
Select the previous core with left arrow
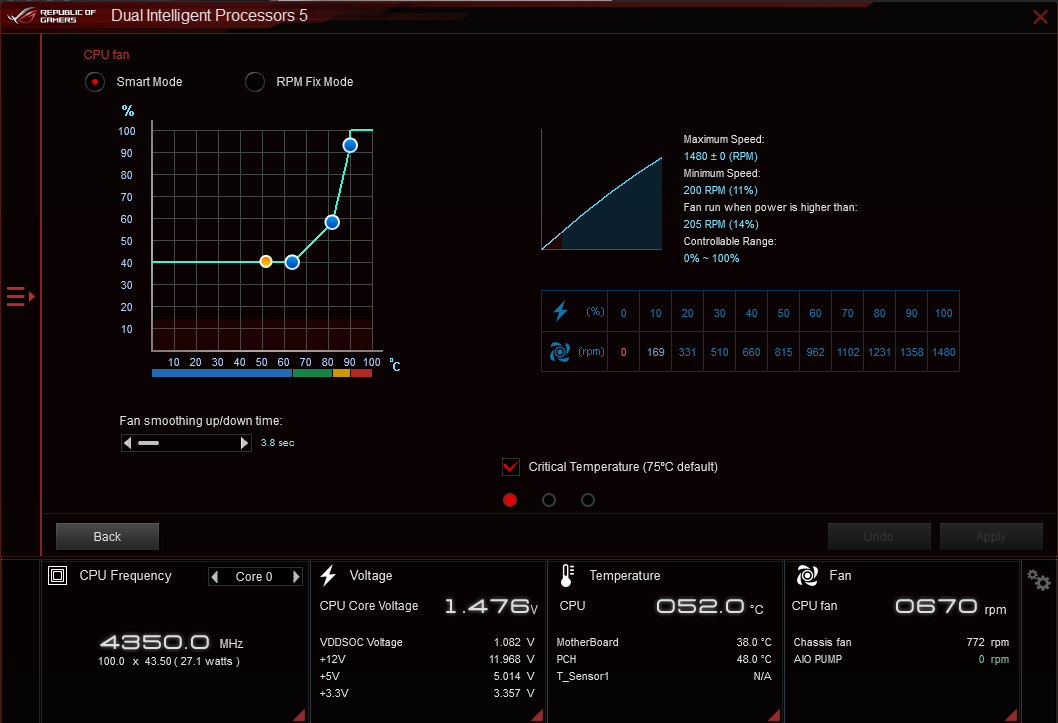[215, 577]
